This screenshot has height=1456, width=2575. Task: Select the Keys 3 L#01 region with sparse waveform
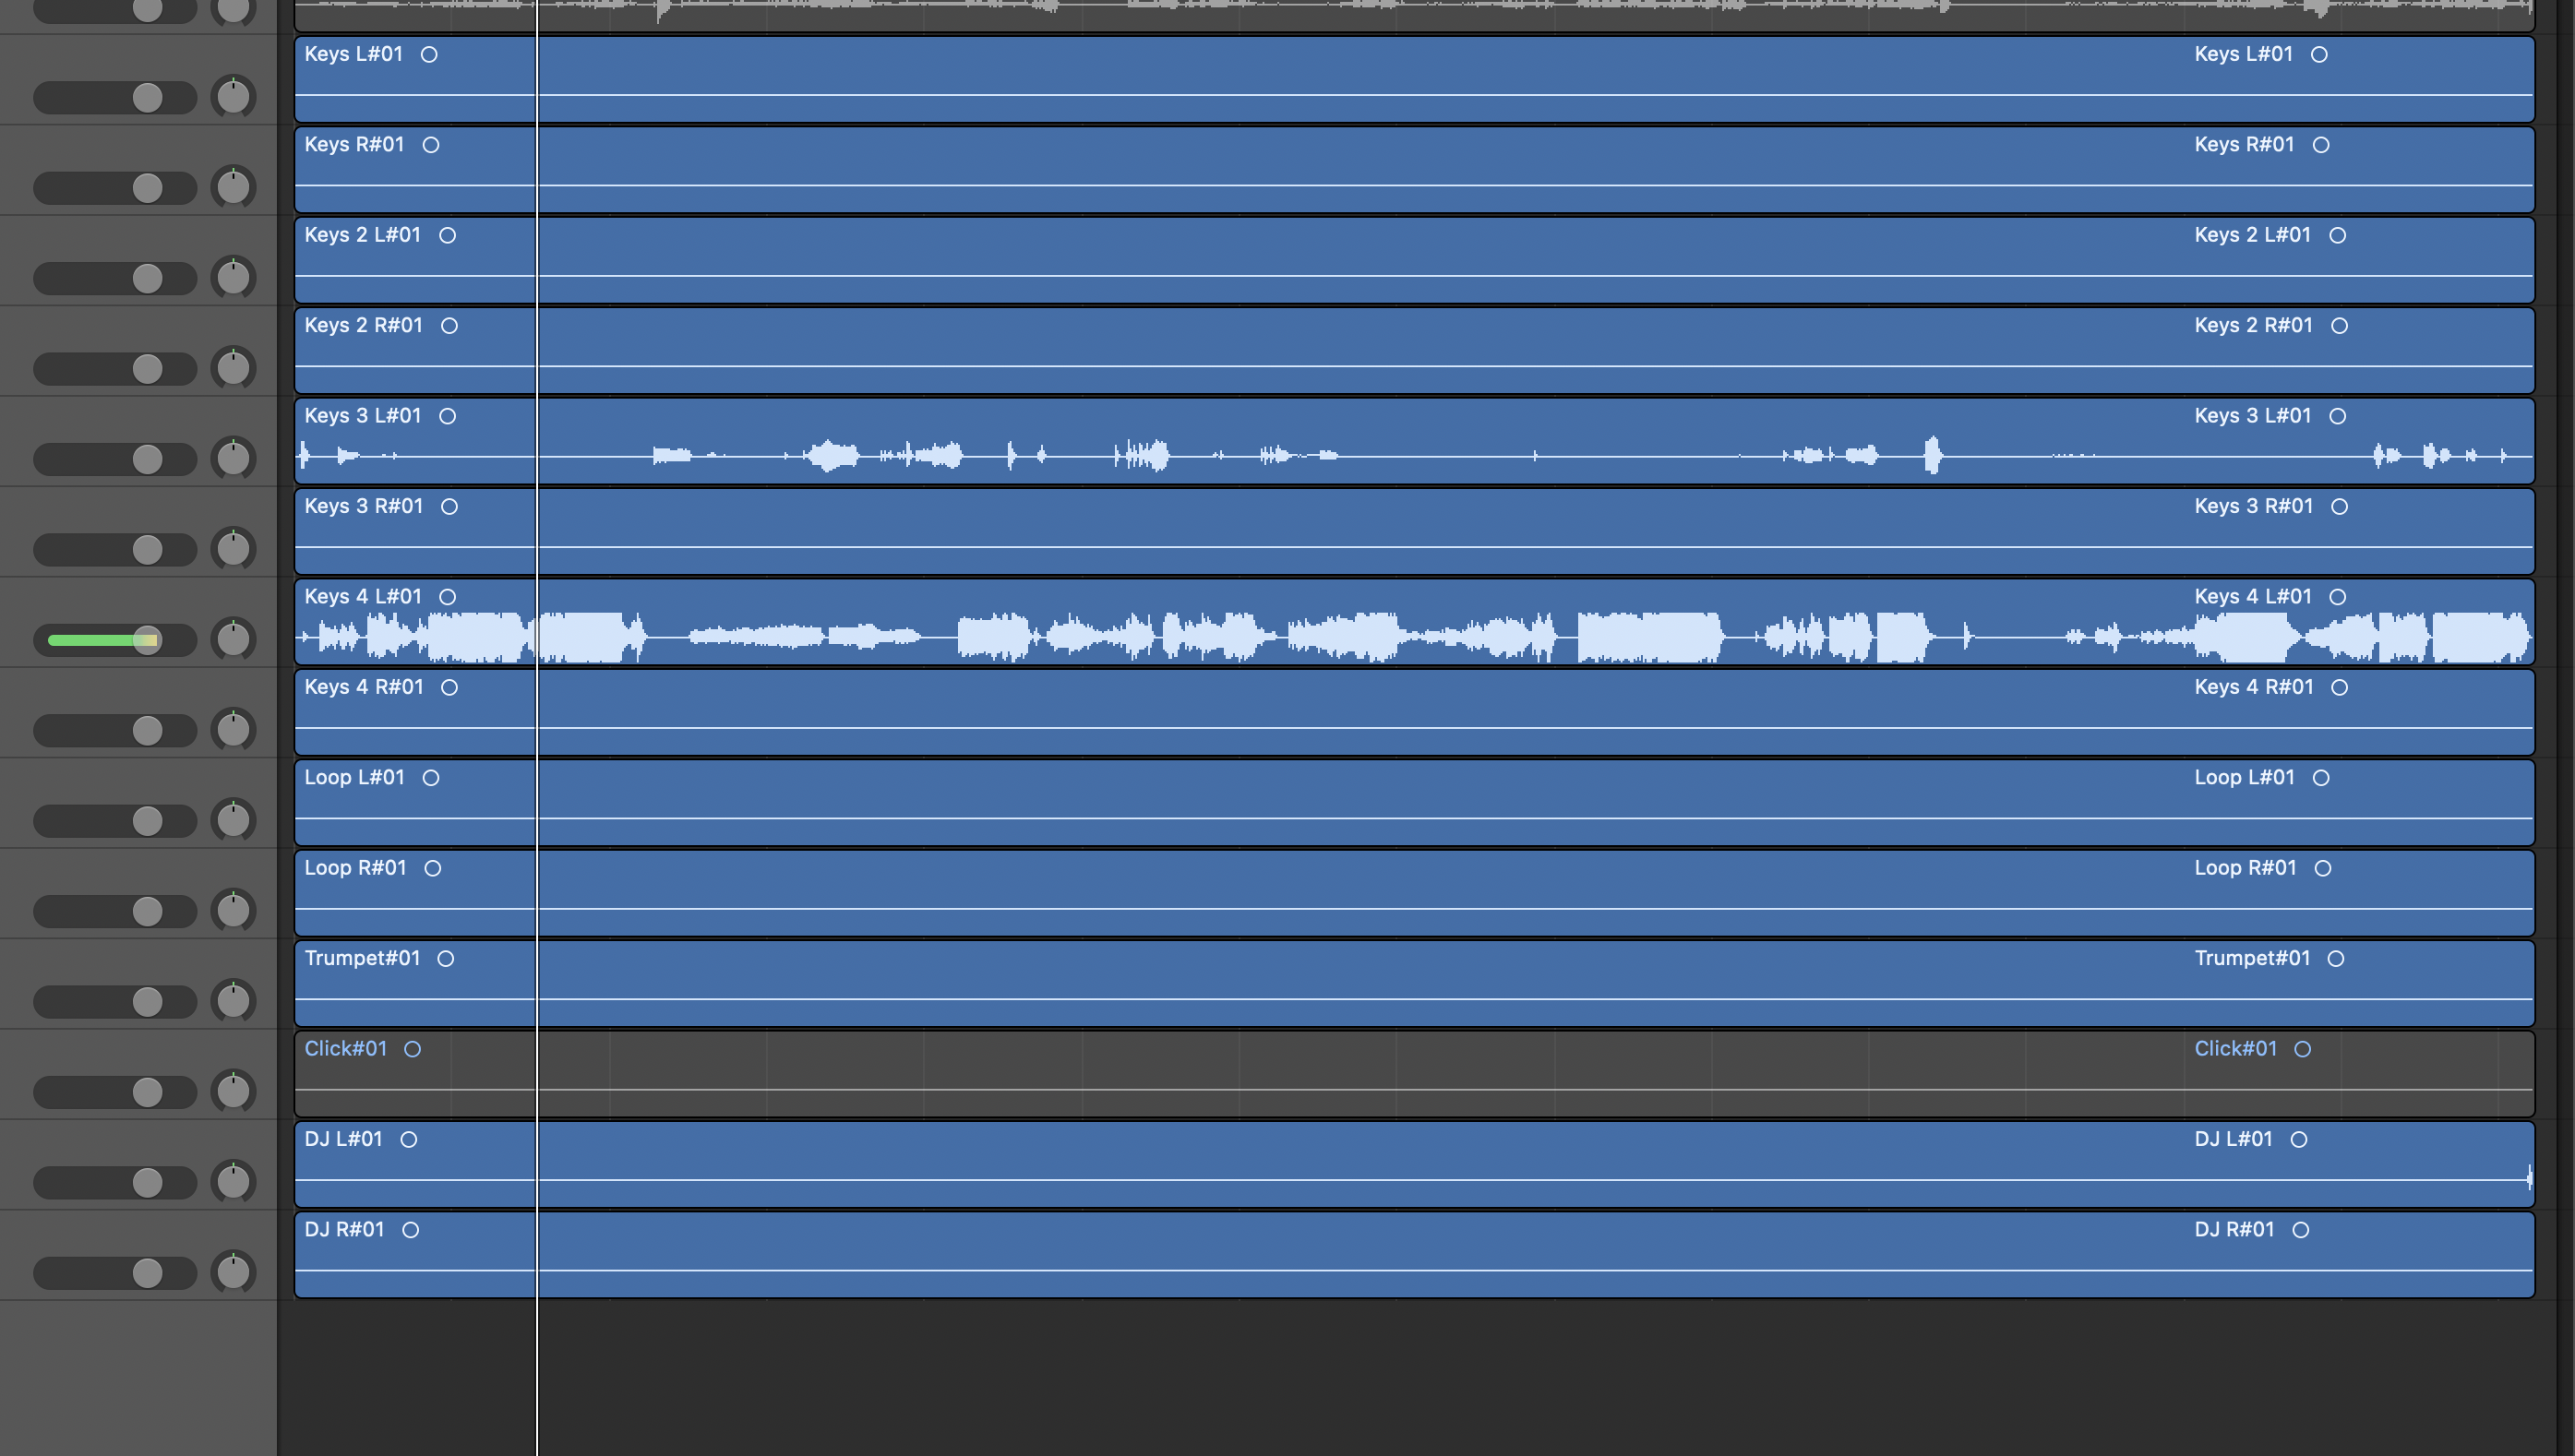coord(1414,441)
